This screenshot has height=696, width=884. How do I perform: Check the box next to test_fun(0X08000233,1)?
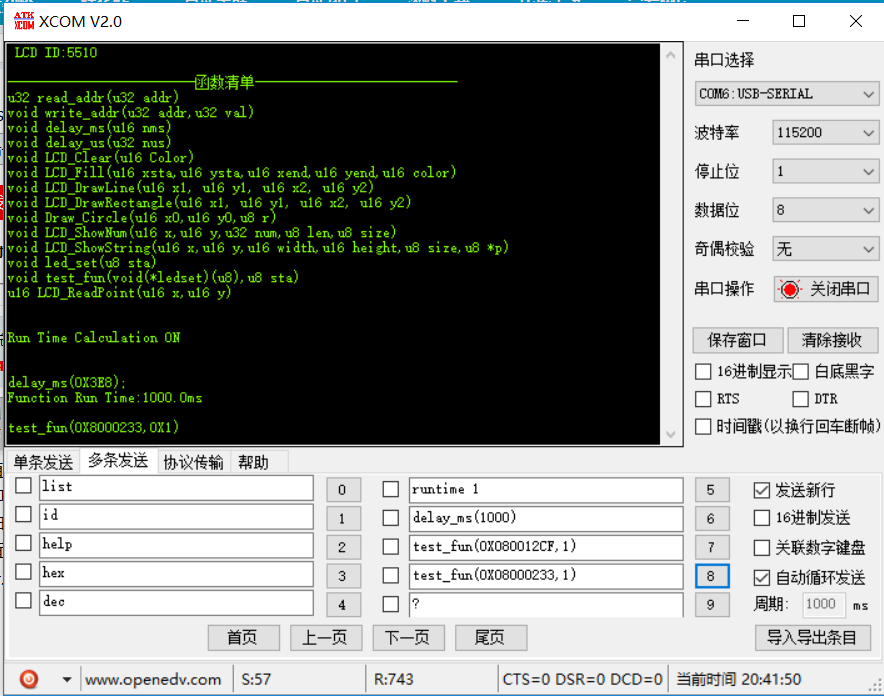pos(391,575)
